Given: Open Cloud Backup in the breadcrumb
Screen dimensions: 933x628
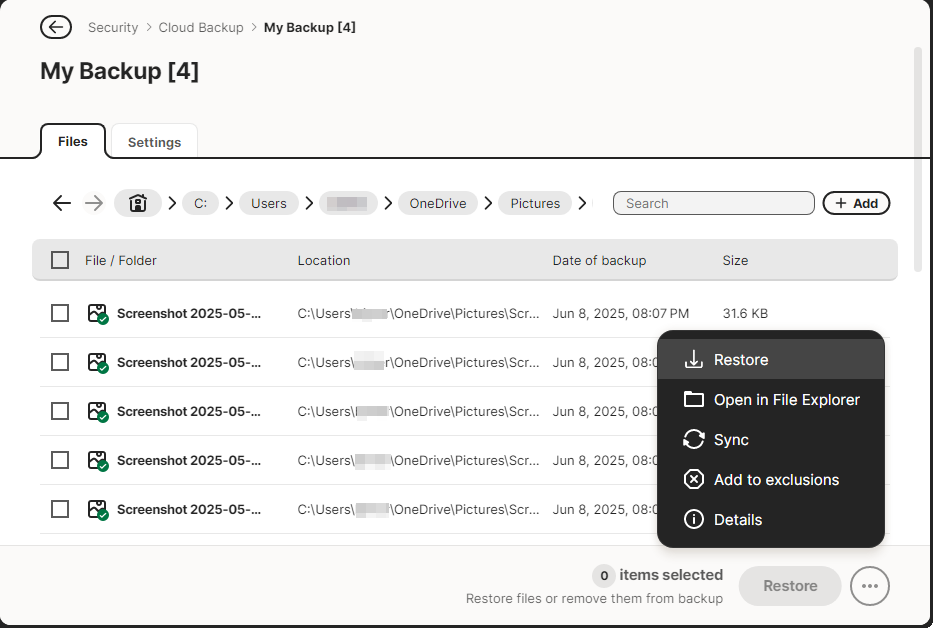Looking at the screenshot, I should point(201,27).
